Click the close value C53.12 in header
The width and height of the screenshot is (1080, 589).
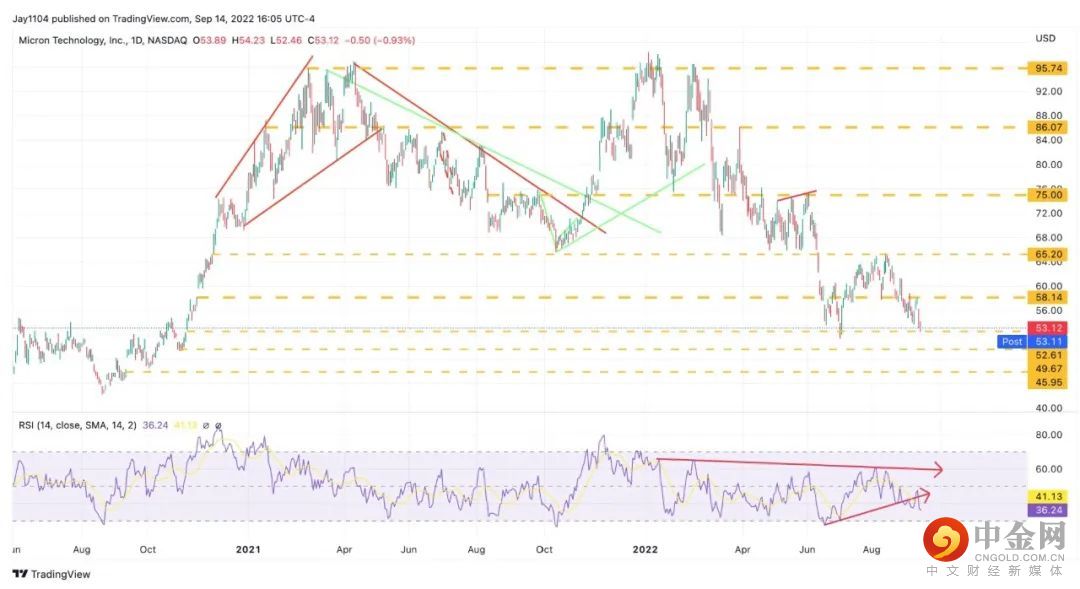323,41
